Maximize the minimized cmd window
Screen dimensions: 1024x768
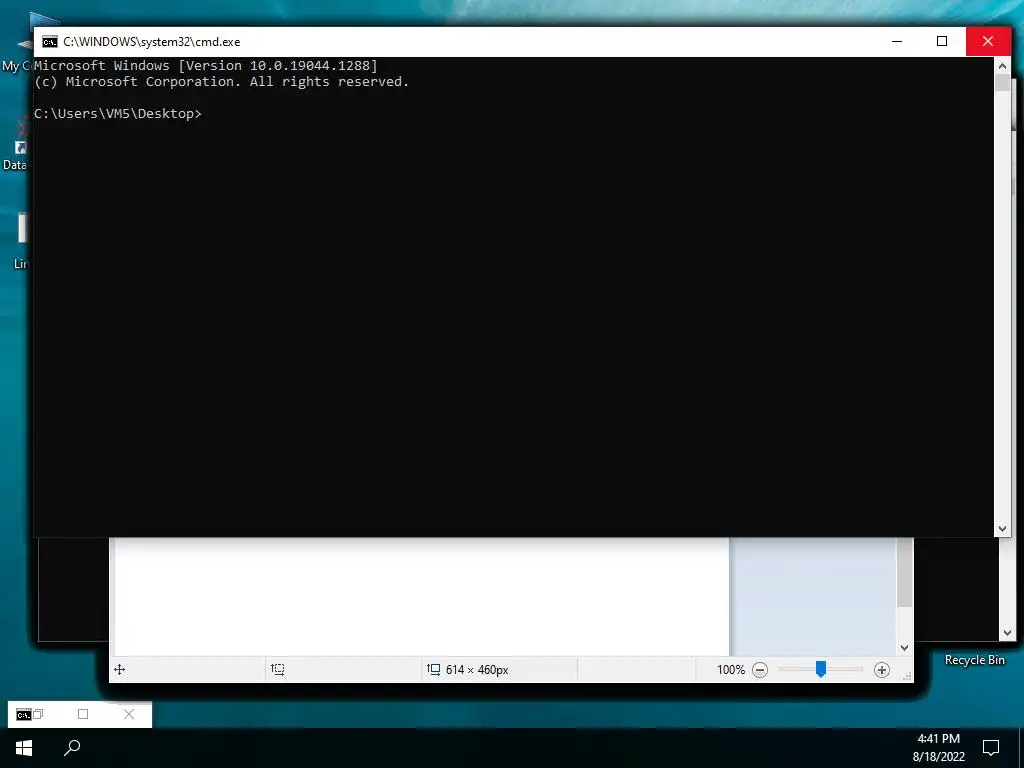83,714
